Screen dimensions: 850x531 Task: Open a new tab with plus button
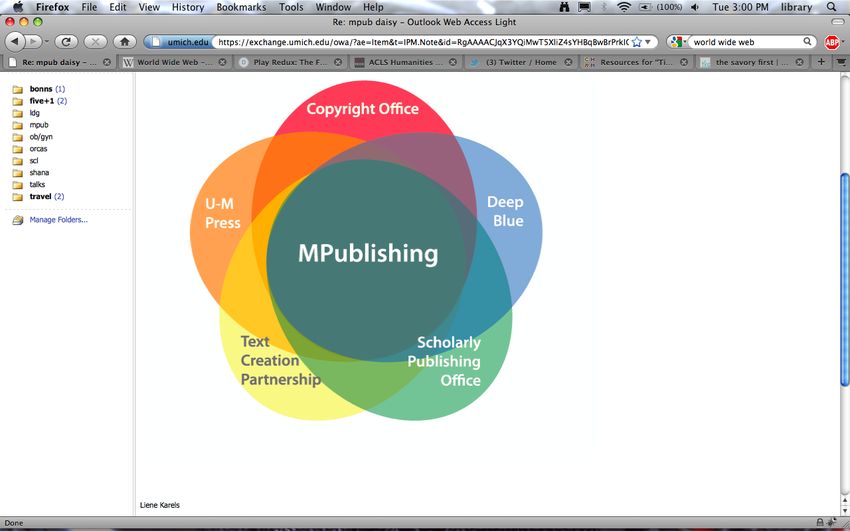point(821,62)
